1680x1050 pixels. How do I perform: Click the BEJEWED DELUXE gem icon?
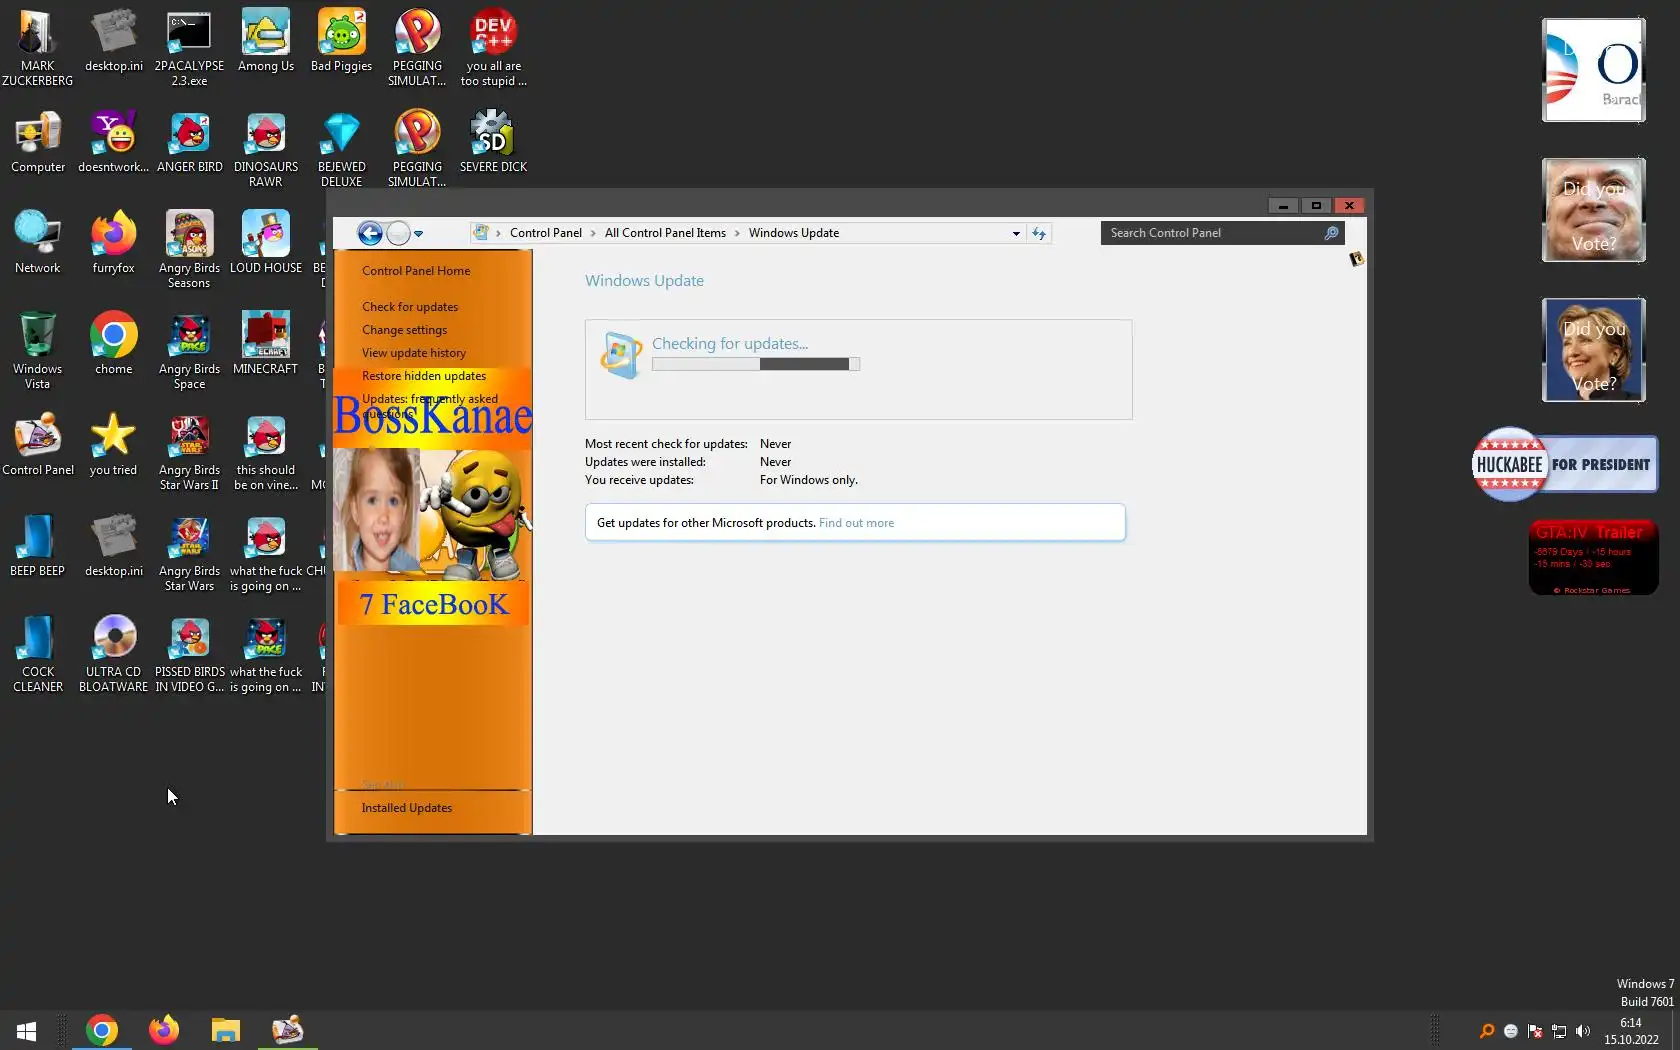341,149
